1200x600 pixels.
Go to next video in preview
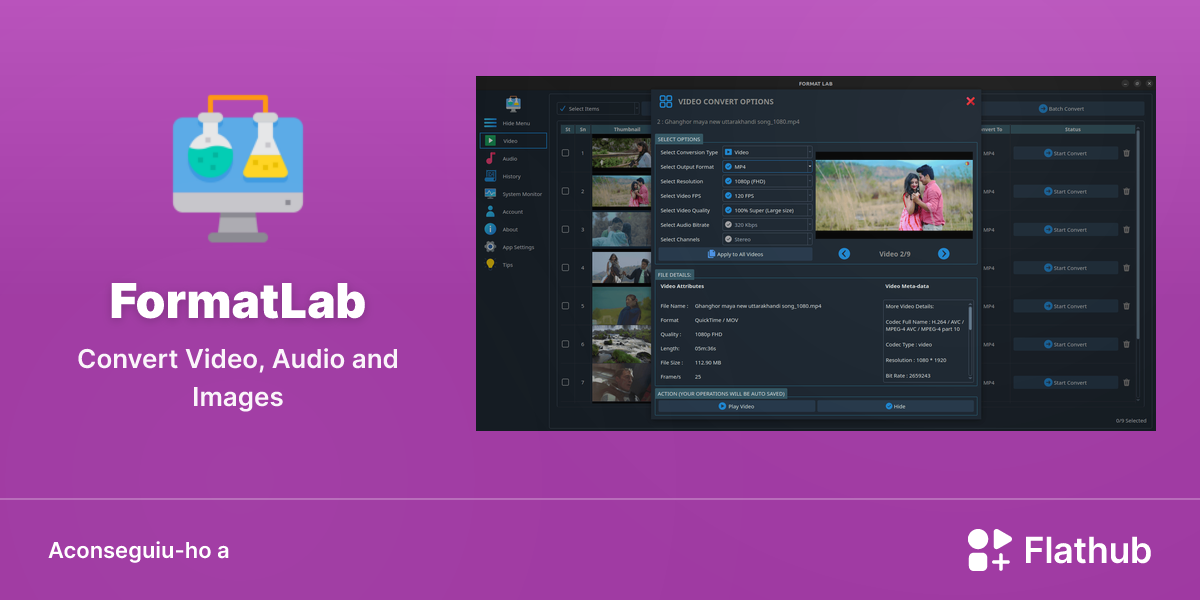(943, 254)
